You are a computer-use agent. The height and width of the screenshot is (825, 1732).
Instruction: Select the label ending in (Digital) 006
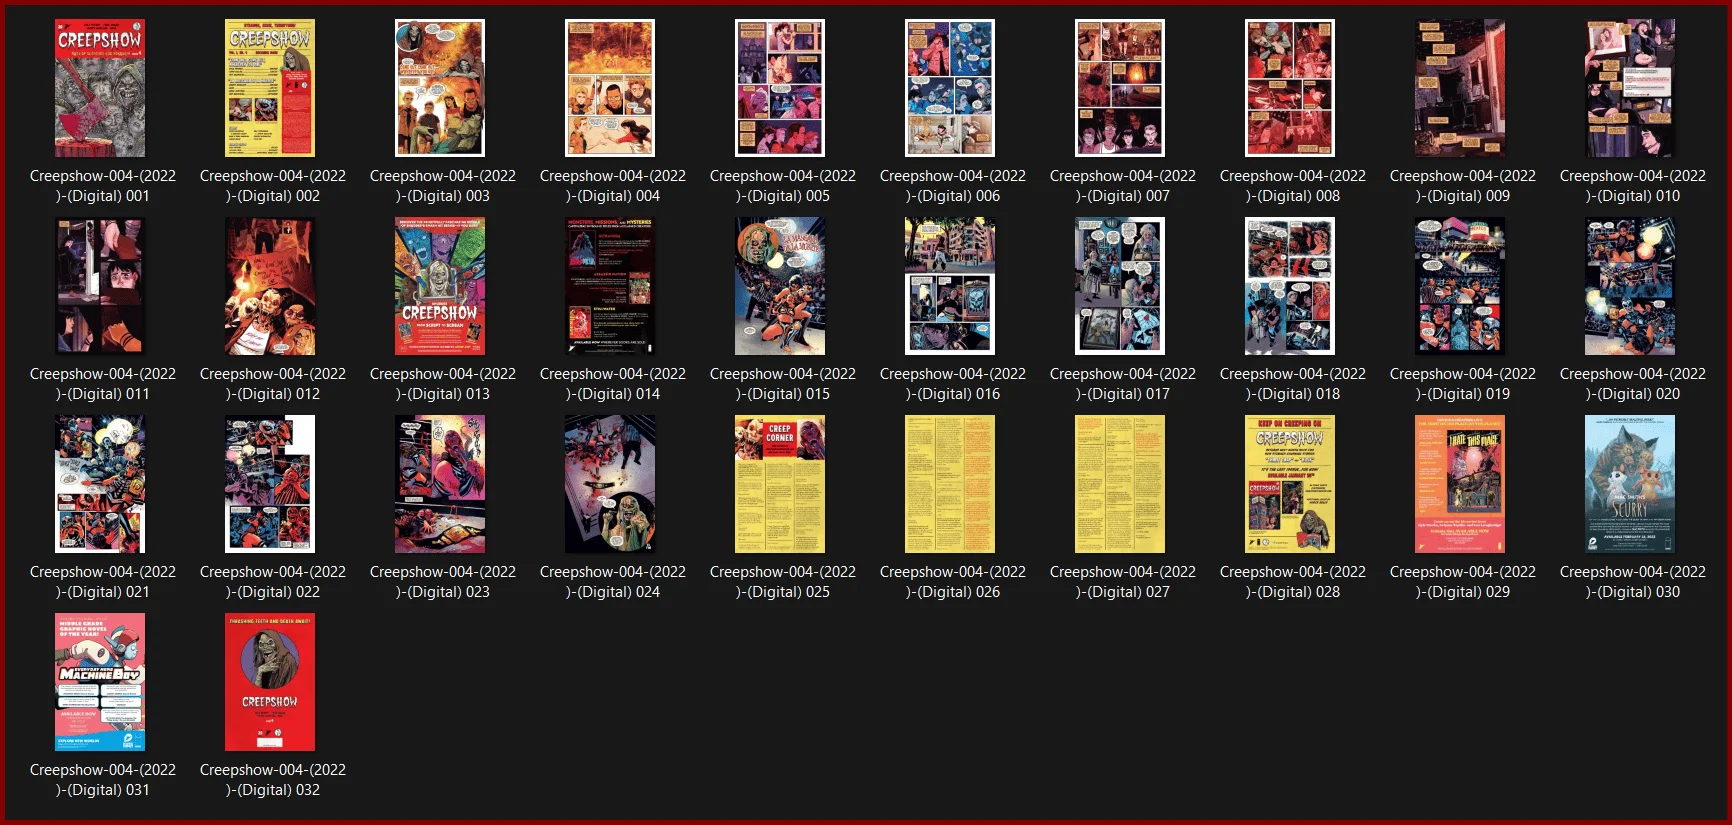953,186
